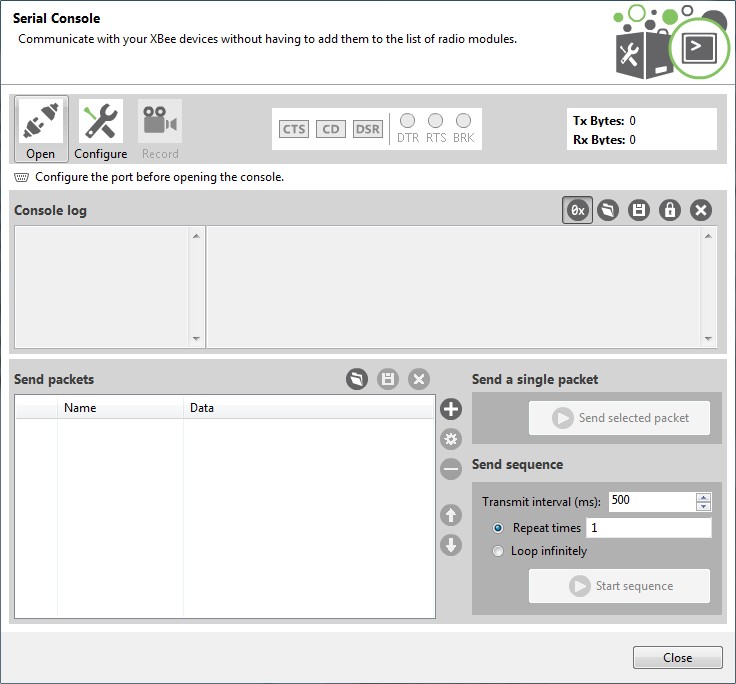736x684 pixels.
Task: Toggle the RTS line
Action: [436, 121]
